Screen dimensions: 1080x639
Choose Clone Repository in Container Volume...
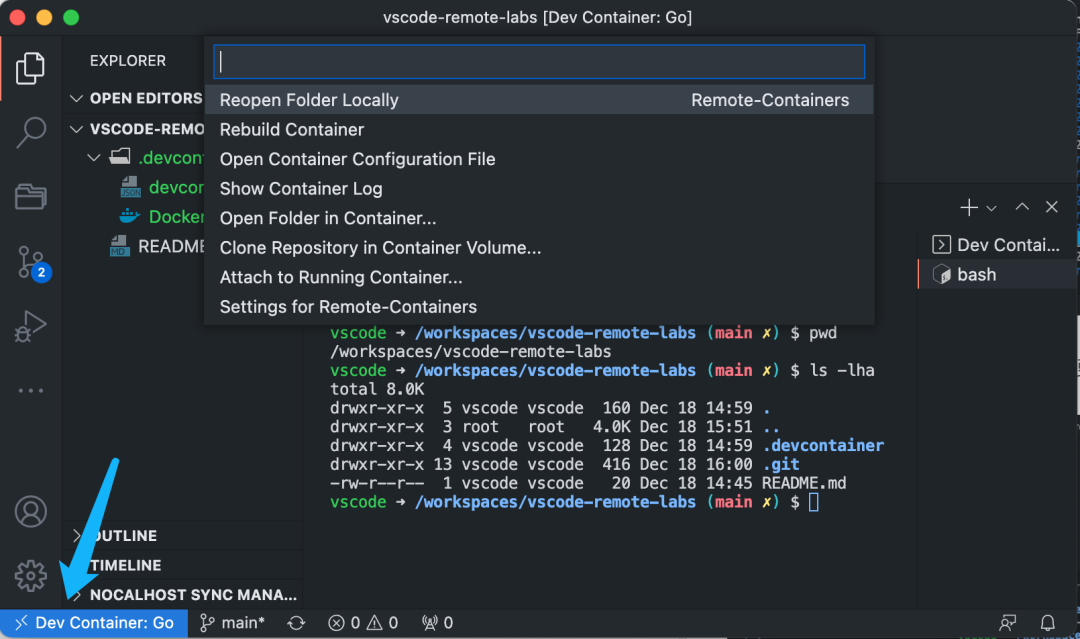coord(539,248)
